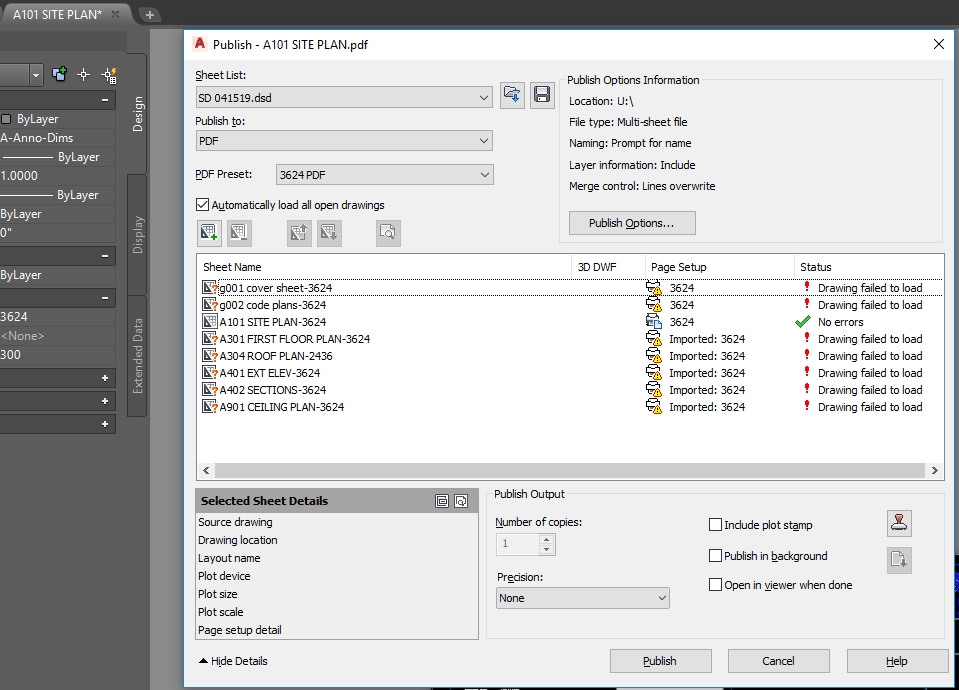Click the Remove Sheets icon

pyautogui.click(x=239, y=232)
